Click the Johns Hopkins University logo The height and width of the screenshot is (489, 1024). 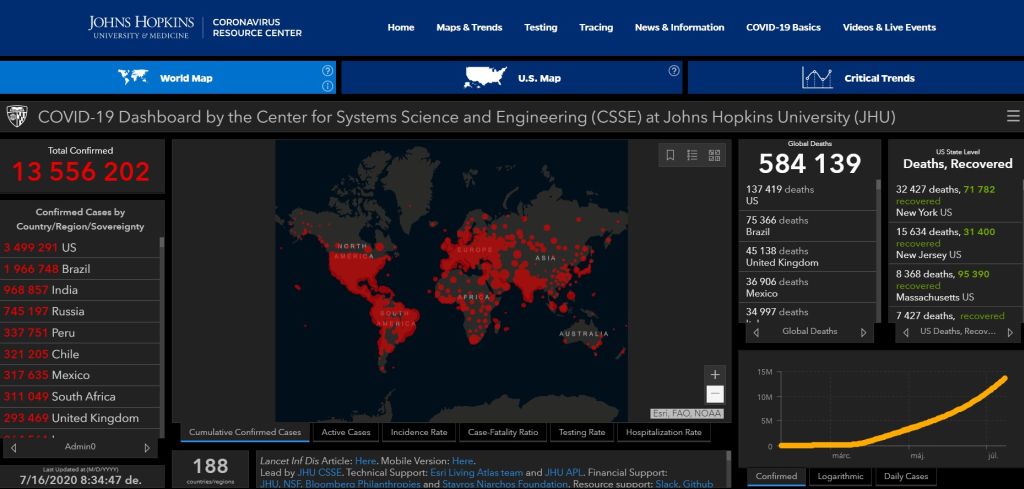(141, 27)
